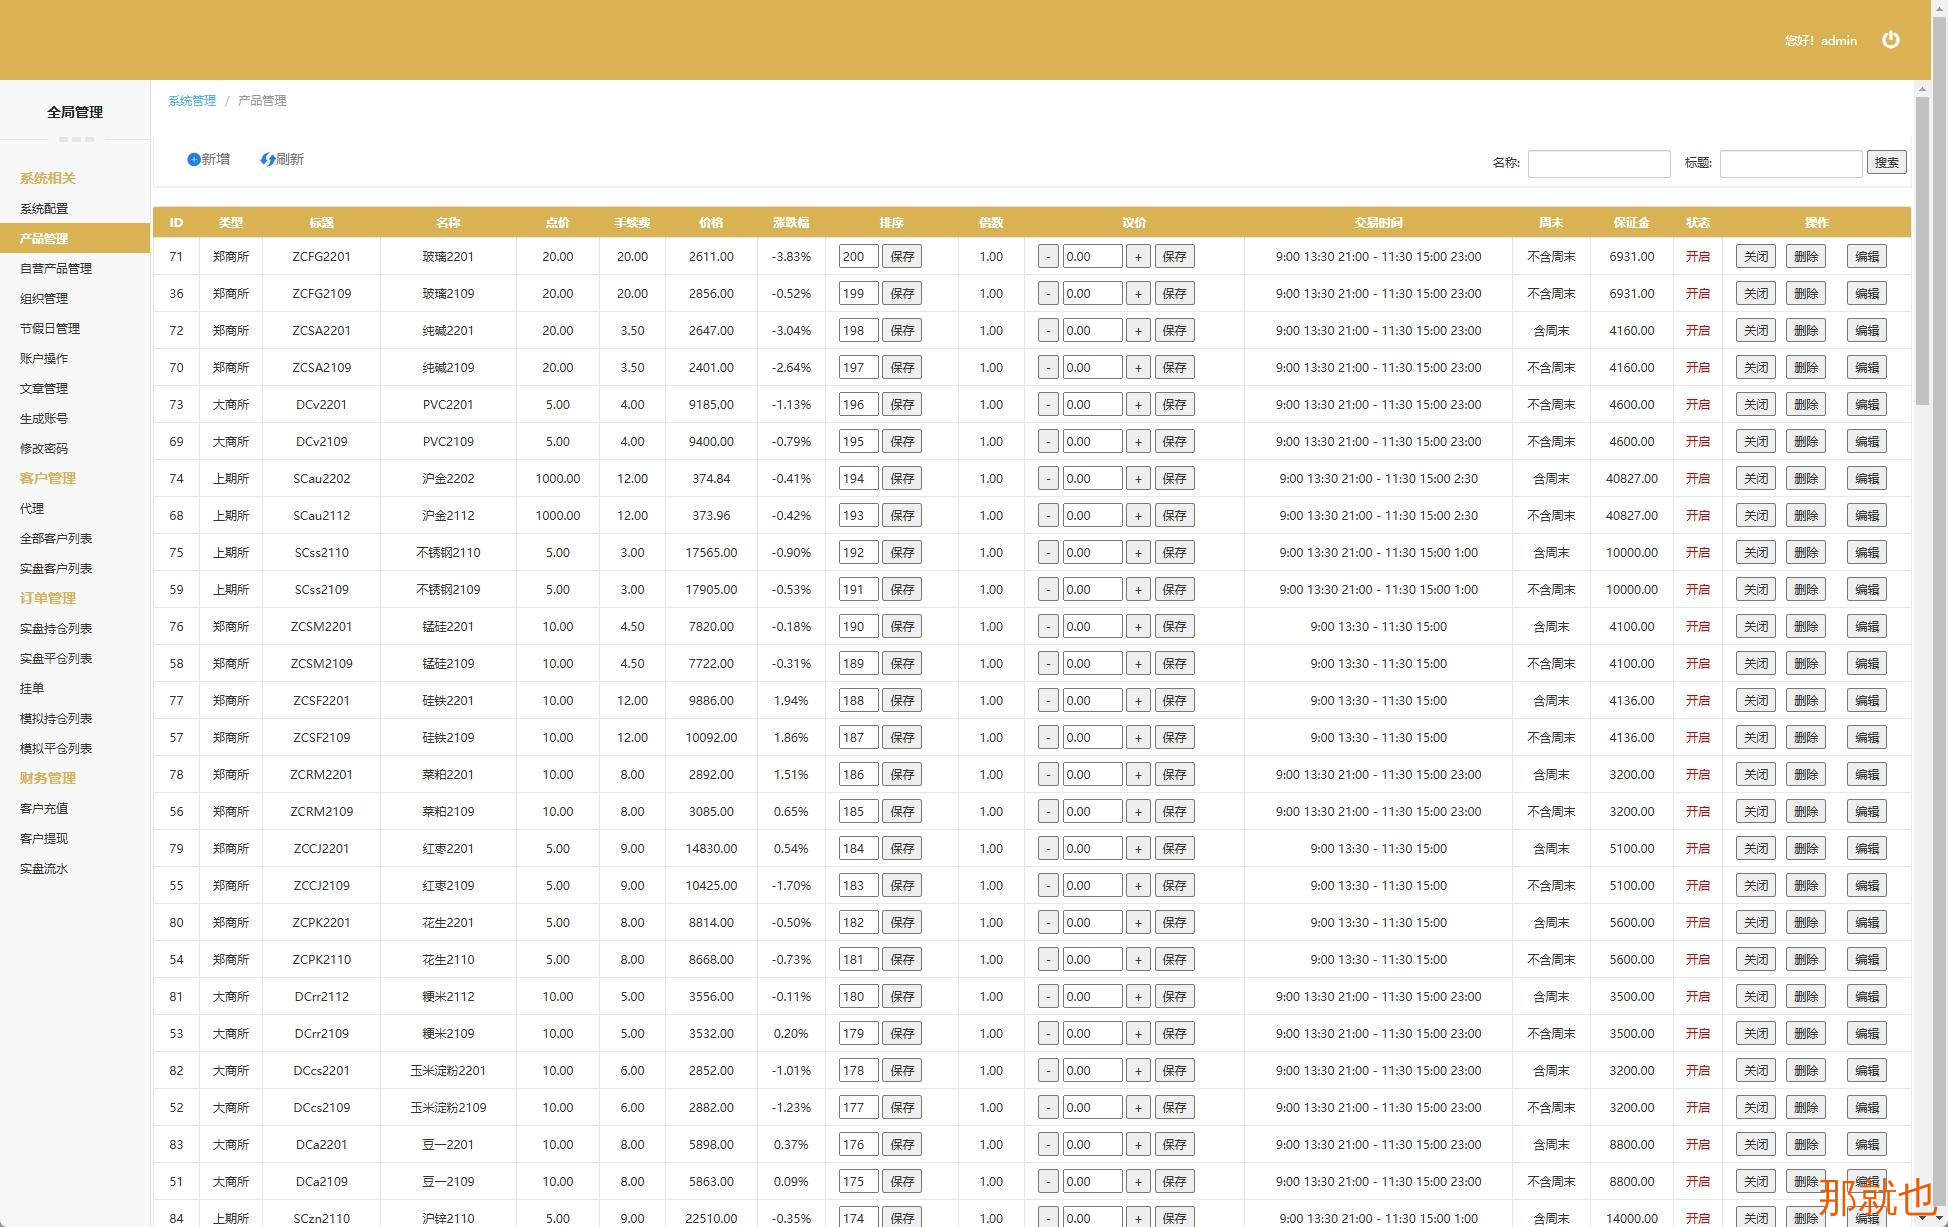Focus the 名称 search input field
Image resolution: width=1948 pixels, height=1227 pixels.
[x=1598, y=163]
